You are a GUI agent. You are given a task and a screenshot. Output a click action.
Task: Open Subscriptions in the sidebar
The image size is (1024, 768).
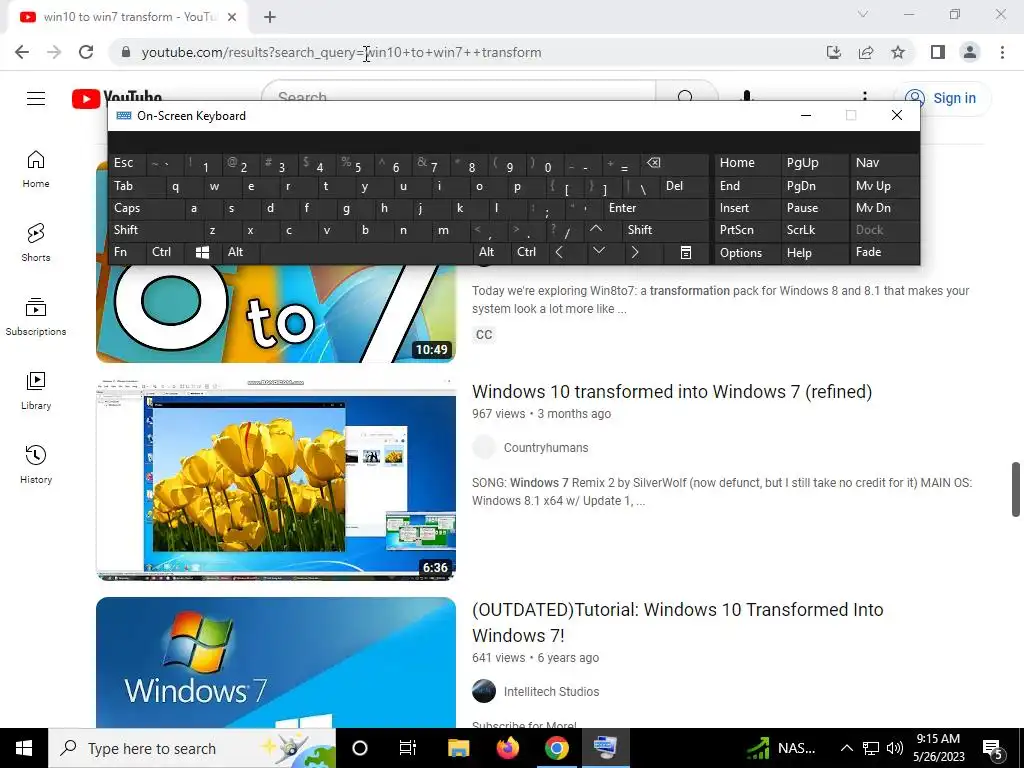point(36,317)
